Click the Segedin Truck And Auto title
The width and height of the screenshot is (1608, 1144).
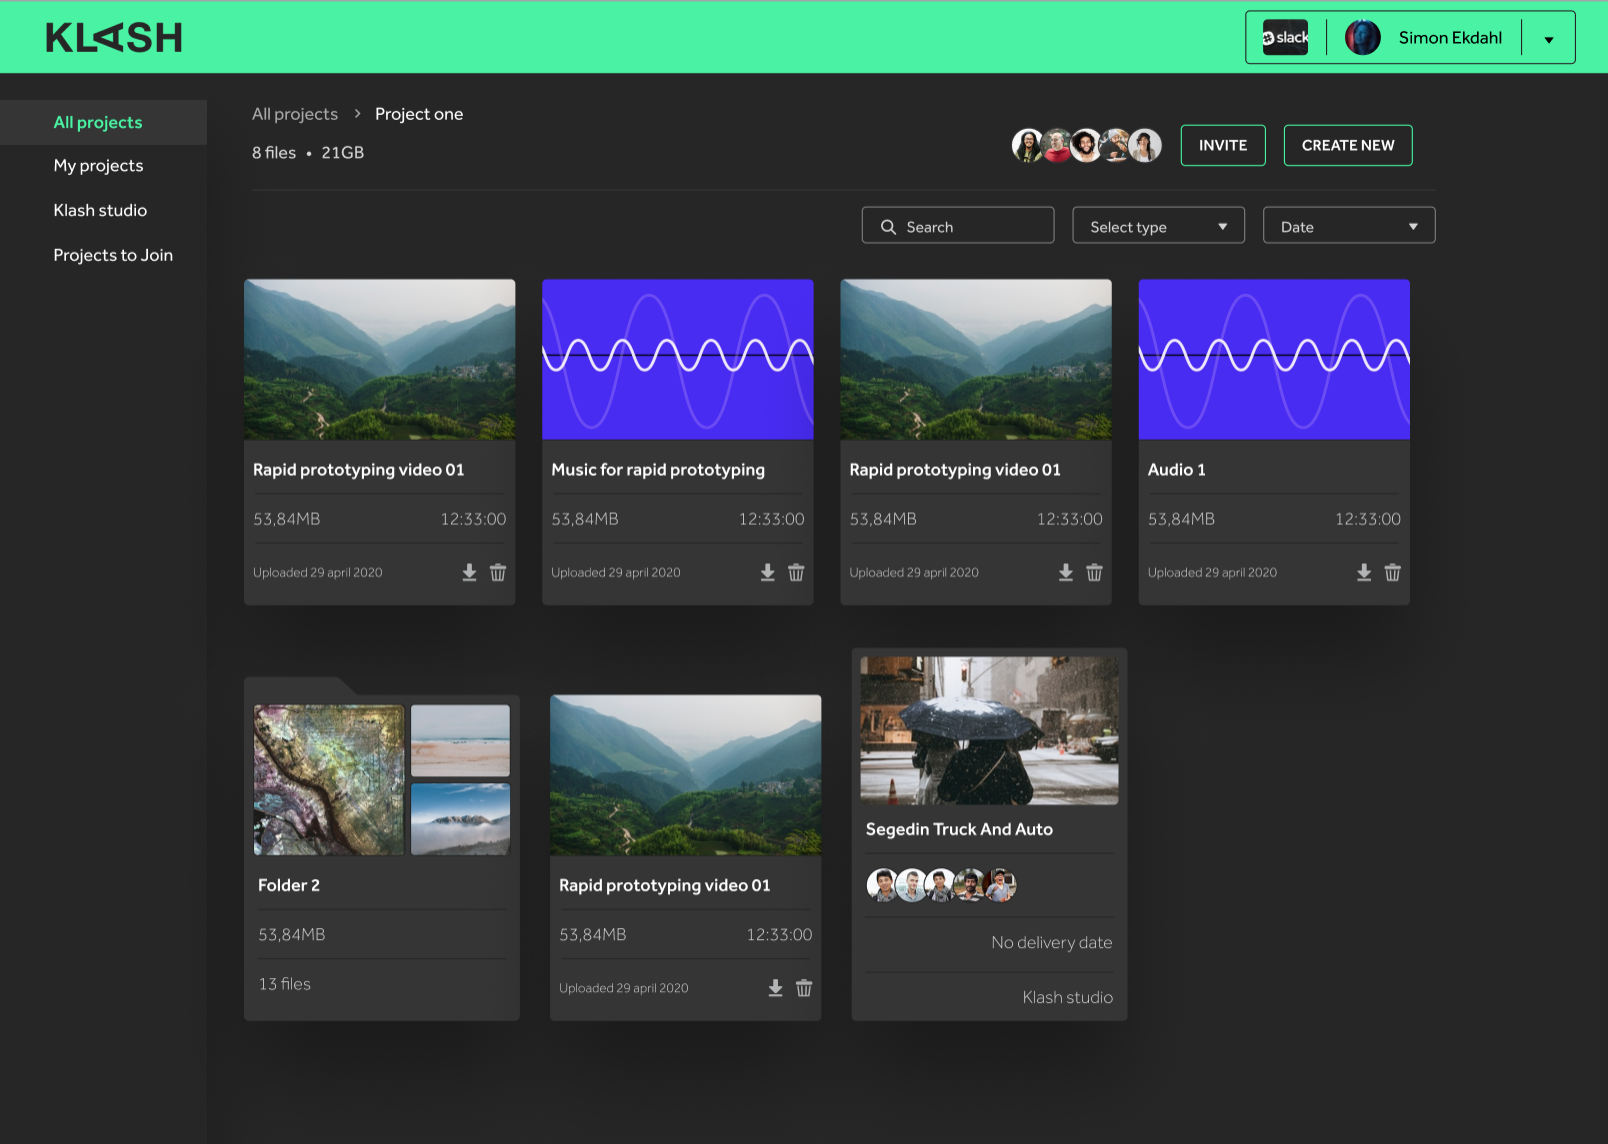tap(959, 829)
